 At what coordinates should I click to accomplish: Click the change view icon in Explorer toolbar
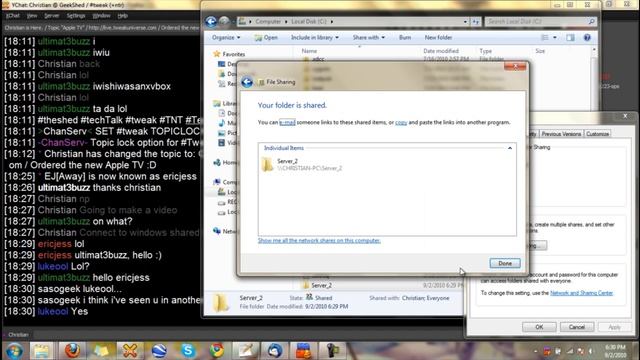tap(544, 38)
